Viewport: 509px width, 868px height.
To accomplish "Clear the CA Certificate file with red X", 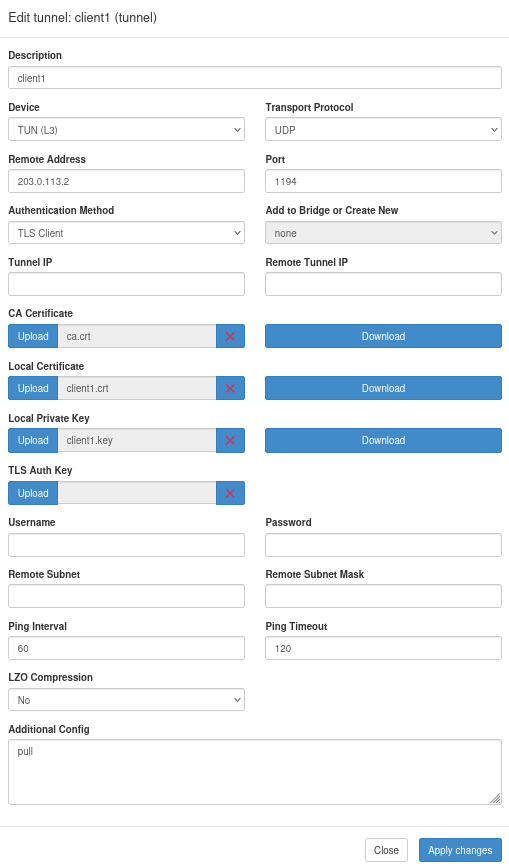I will (230, 336).
